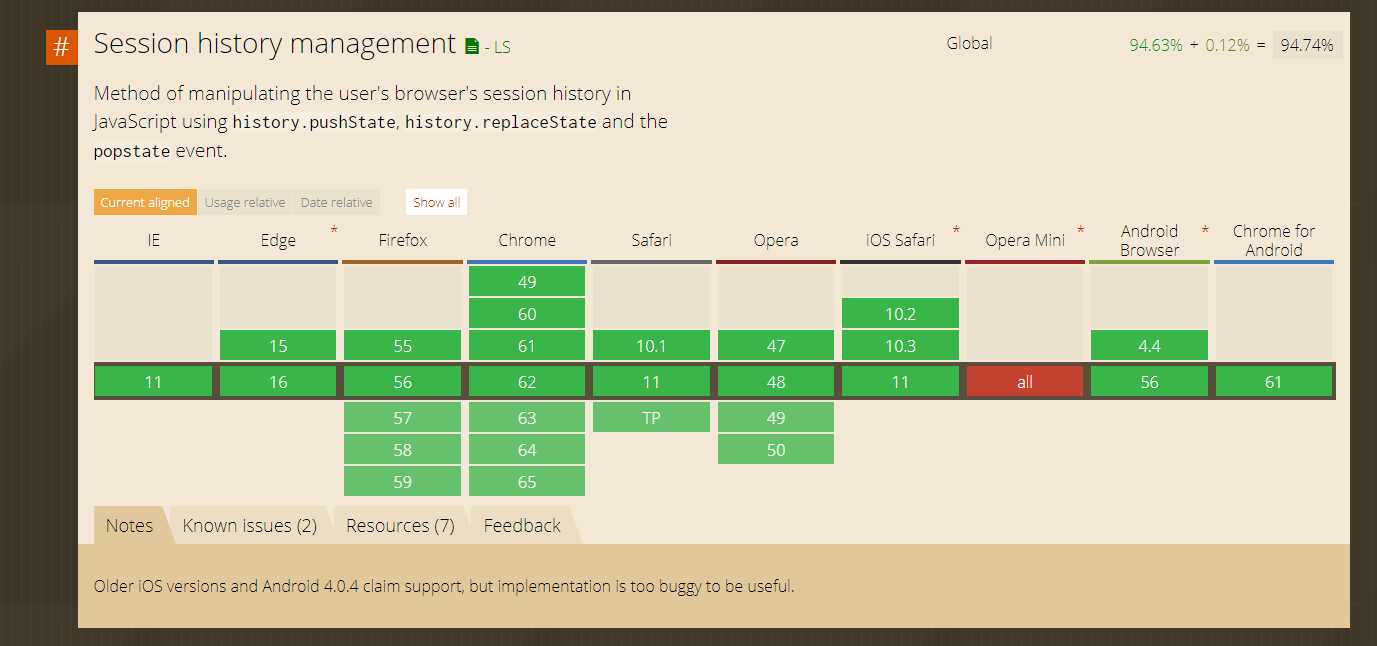This screenshot has height=646, width=1377.
Task: Click the Session history management title
Action: point(275,44)
